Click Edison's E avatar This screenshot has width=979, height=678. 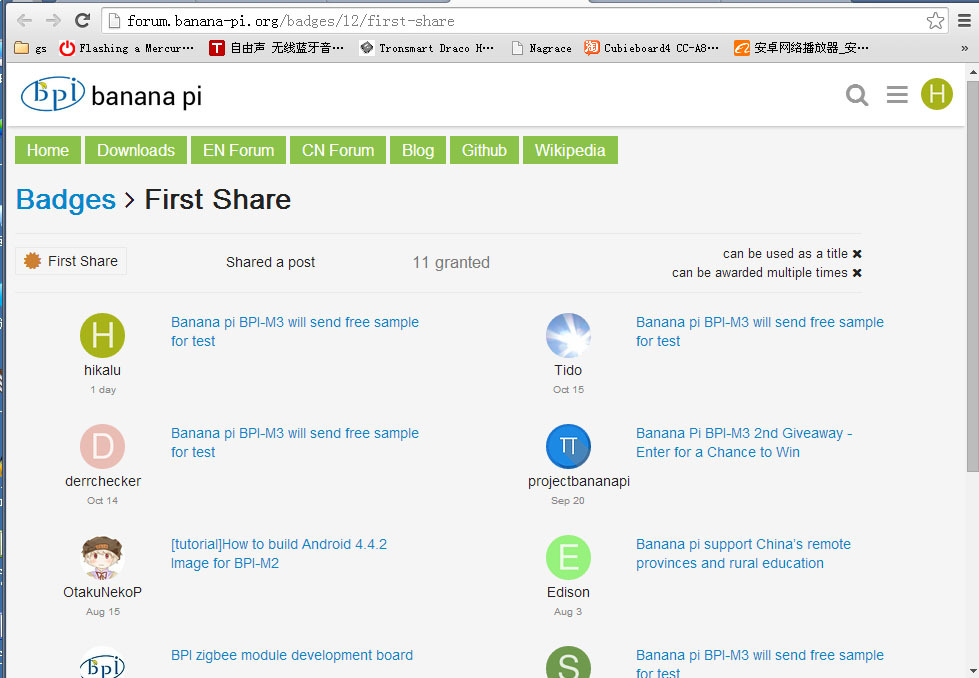[568, 558]
